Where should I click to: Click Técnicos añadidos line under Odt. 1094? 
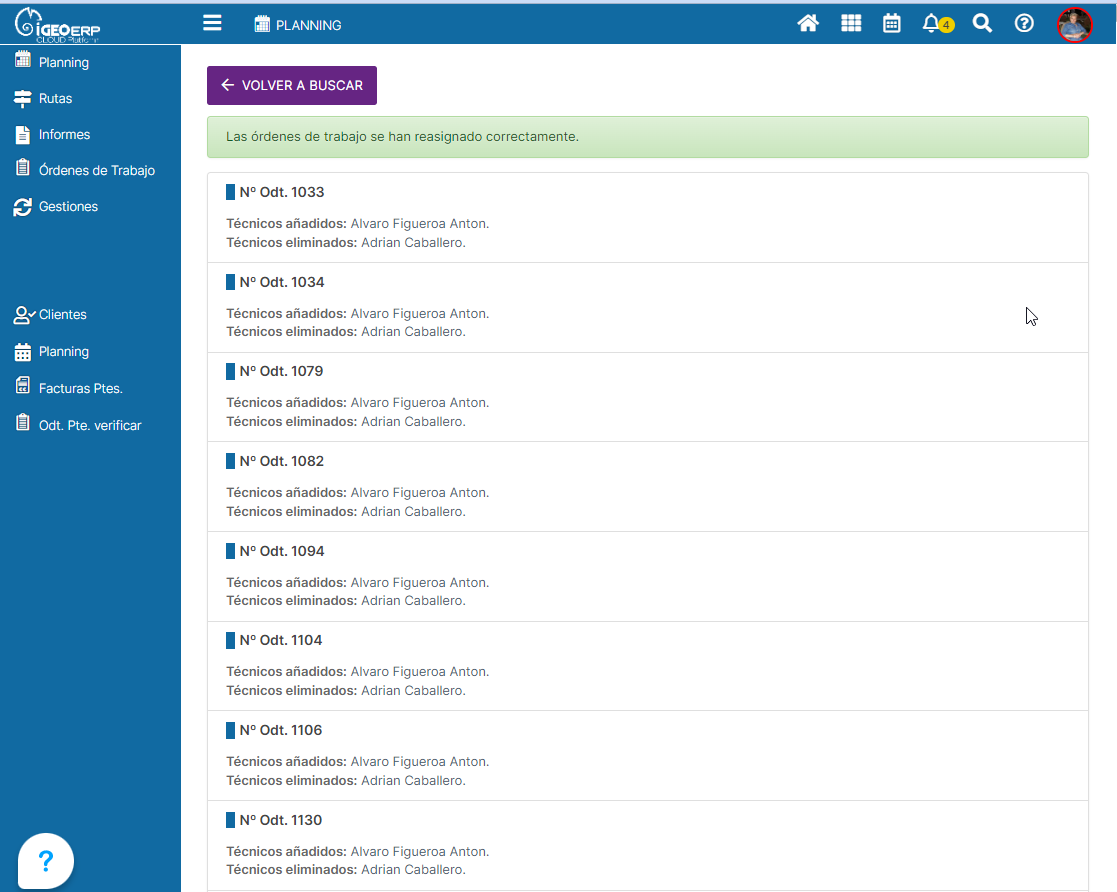point(358,583)
